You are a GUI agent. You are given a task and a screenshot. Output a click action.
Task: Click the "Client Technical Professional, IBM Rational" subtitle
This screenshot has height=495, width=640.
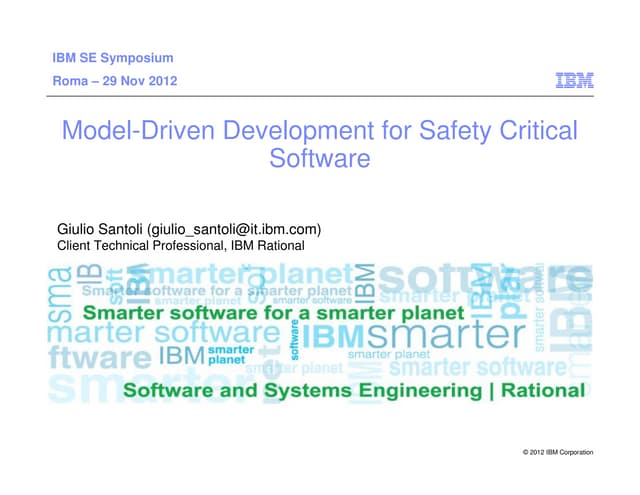(180, 245)
